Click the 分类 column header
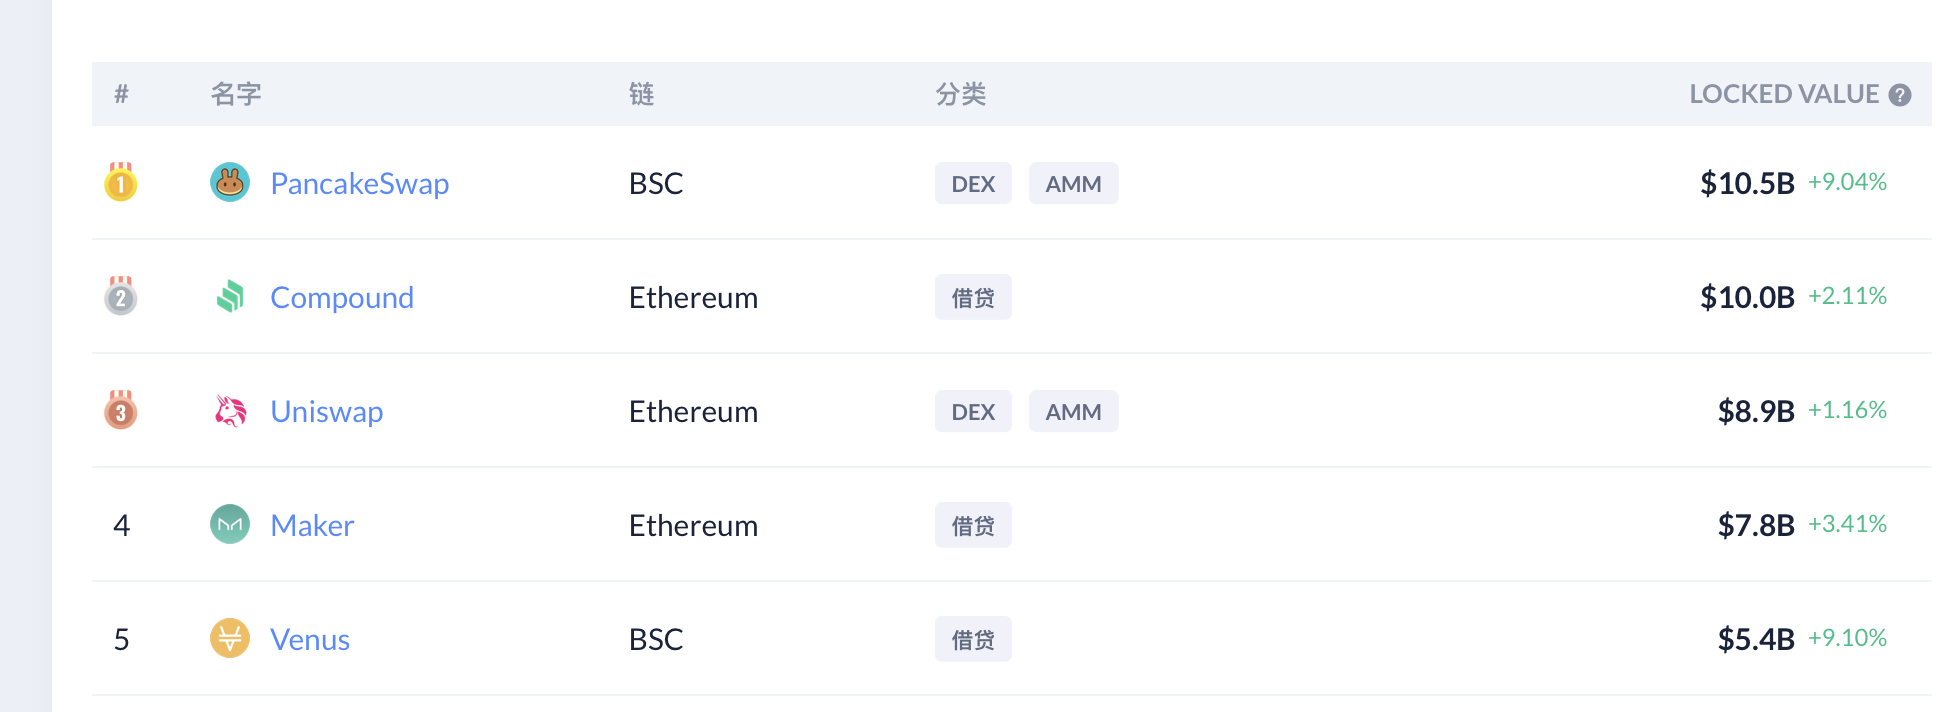1948x712 pixels. (958, 94)
